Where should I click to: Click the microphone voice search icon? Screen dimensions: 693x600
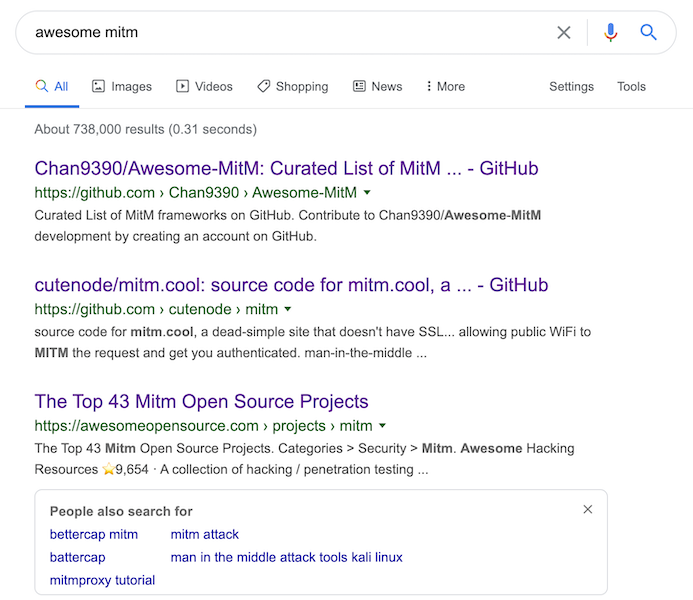point(610,33)
